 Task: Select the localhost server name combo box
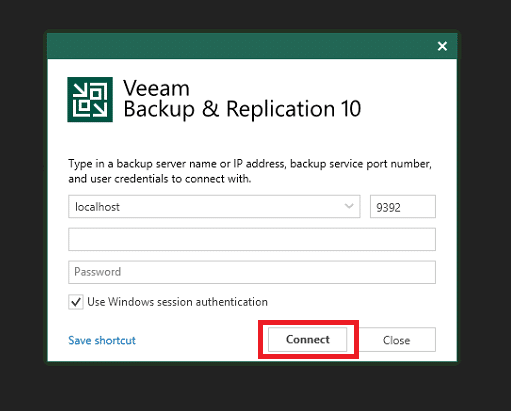(214, 207)
